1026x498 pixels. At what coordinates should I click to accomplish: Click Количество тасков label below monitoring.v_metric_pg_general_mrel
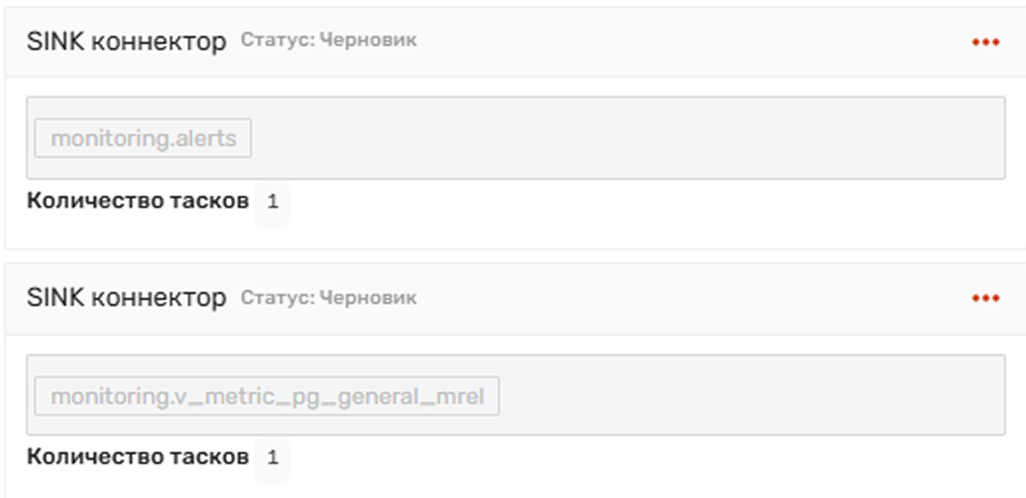pyautogui.click(x=138, y=457)
